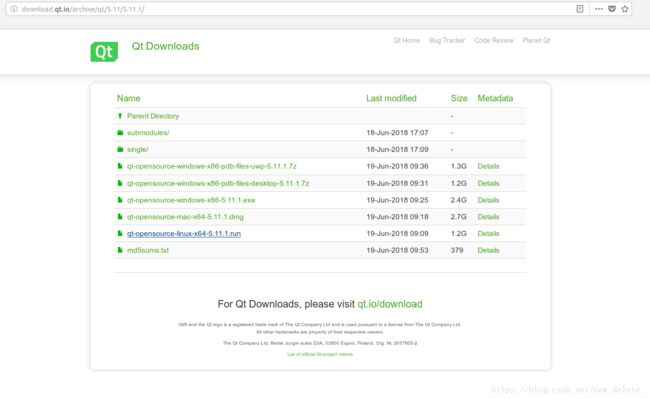Click the Qt Downloads title
The width and height of the screenshot is (650, 399).
pyautogui.click(x=165, y=46)
